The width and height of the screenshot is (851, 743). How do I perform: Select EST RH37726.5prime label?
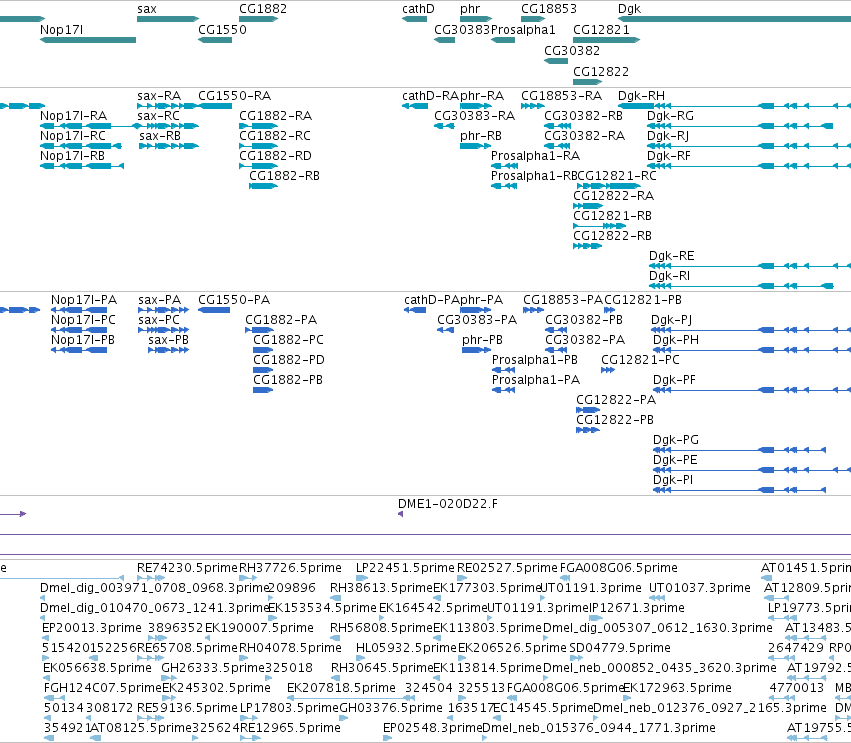coord(290,568)
